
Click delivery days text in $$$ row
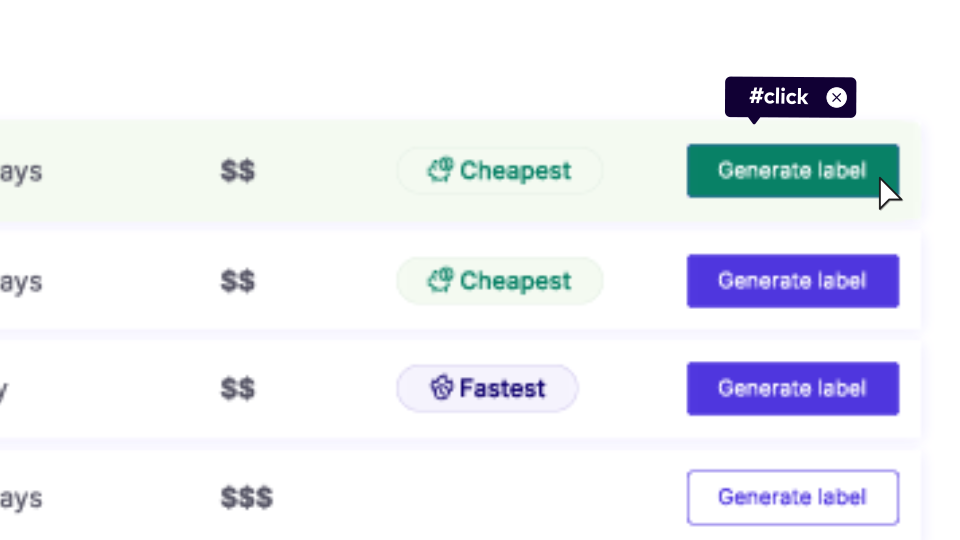coord(20,498)
